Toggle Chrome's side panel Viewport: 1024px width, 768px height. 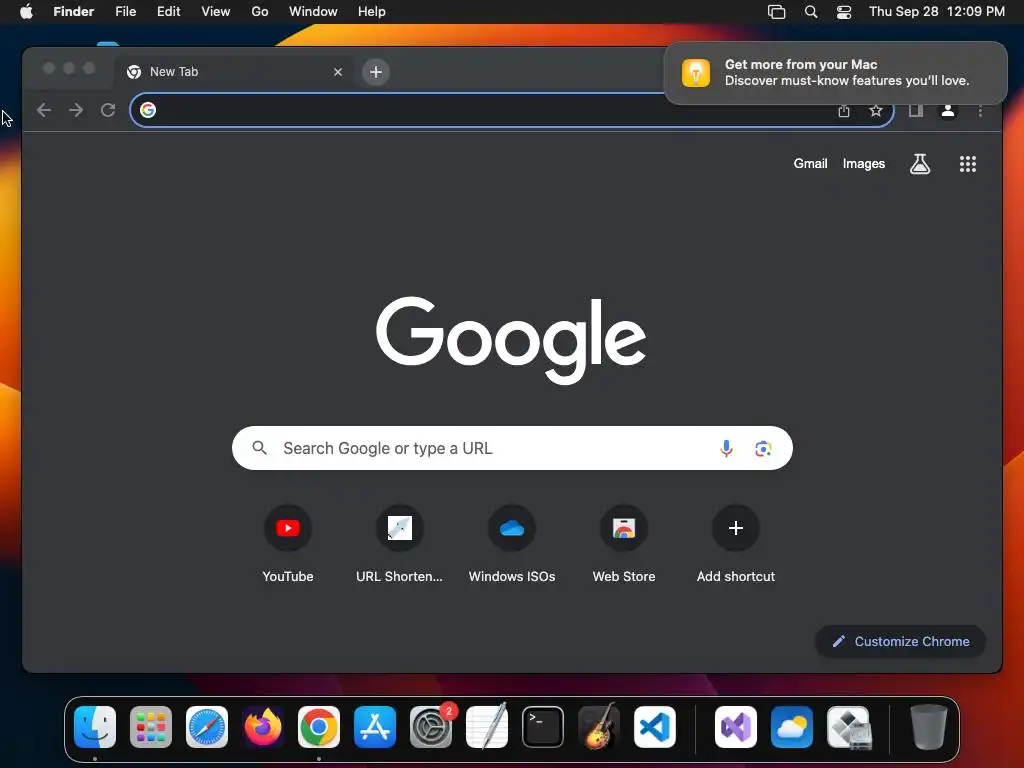pyautogui.click(x=916, y=111)
